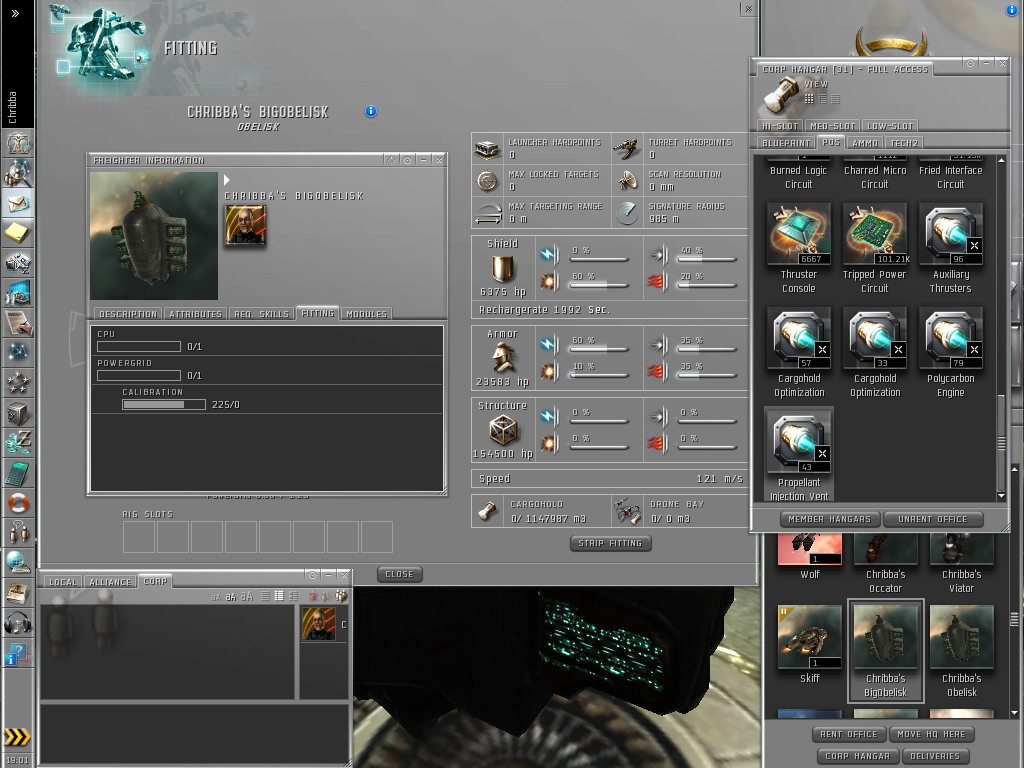
Task: Click the Deliveries button
Action: tap(935, 756)
